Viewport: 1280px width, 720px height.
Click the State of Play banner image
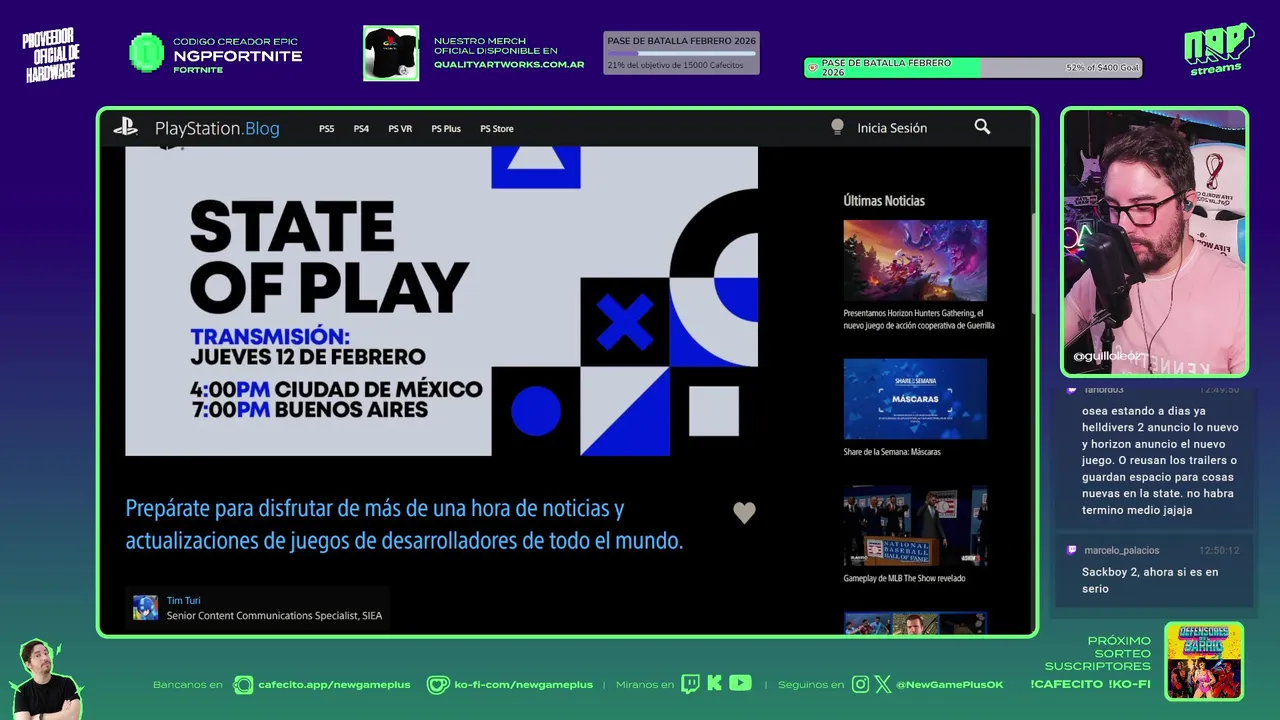441,301
